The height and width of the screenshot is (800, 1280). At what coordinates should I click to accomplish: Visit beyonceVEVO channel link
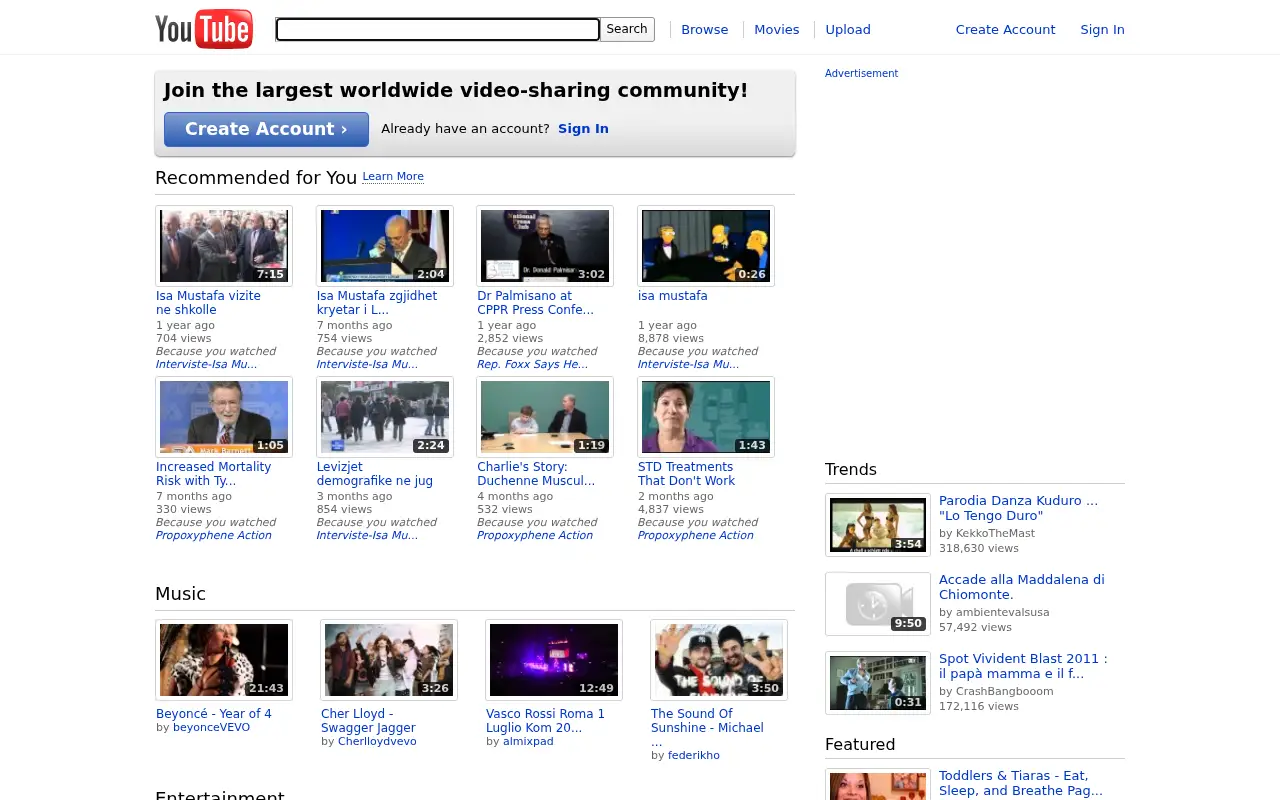pos(211,728)
